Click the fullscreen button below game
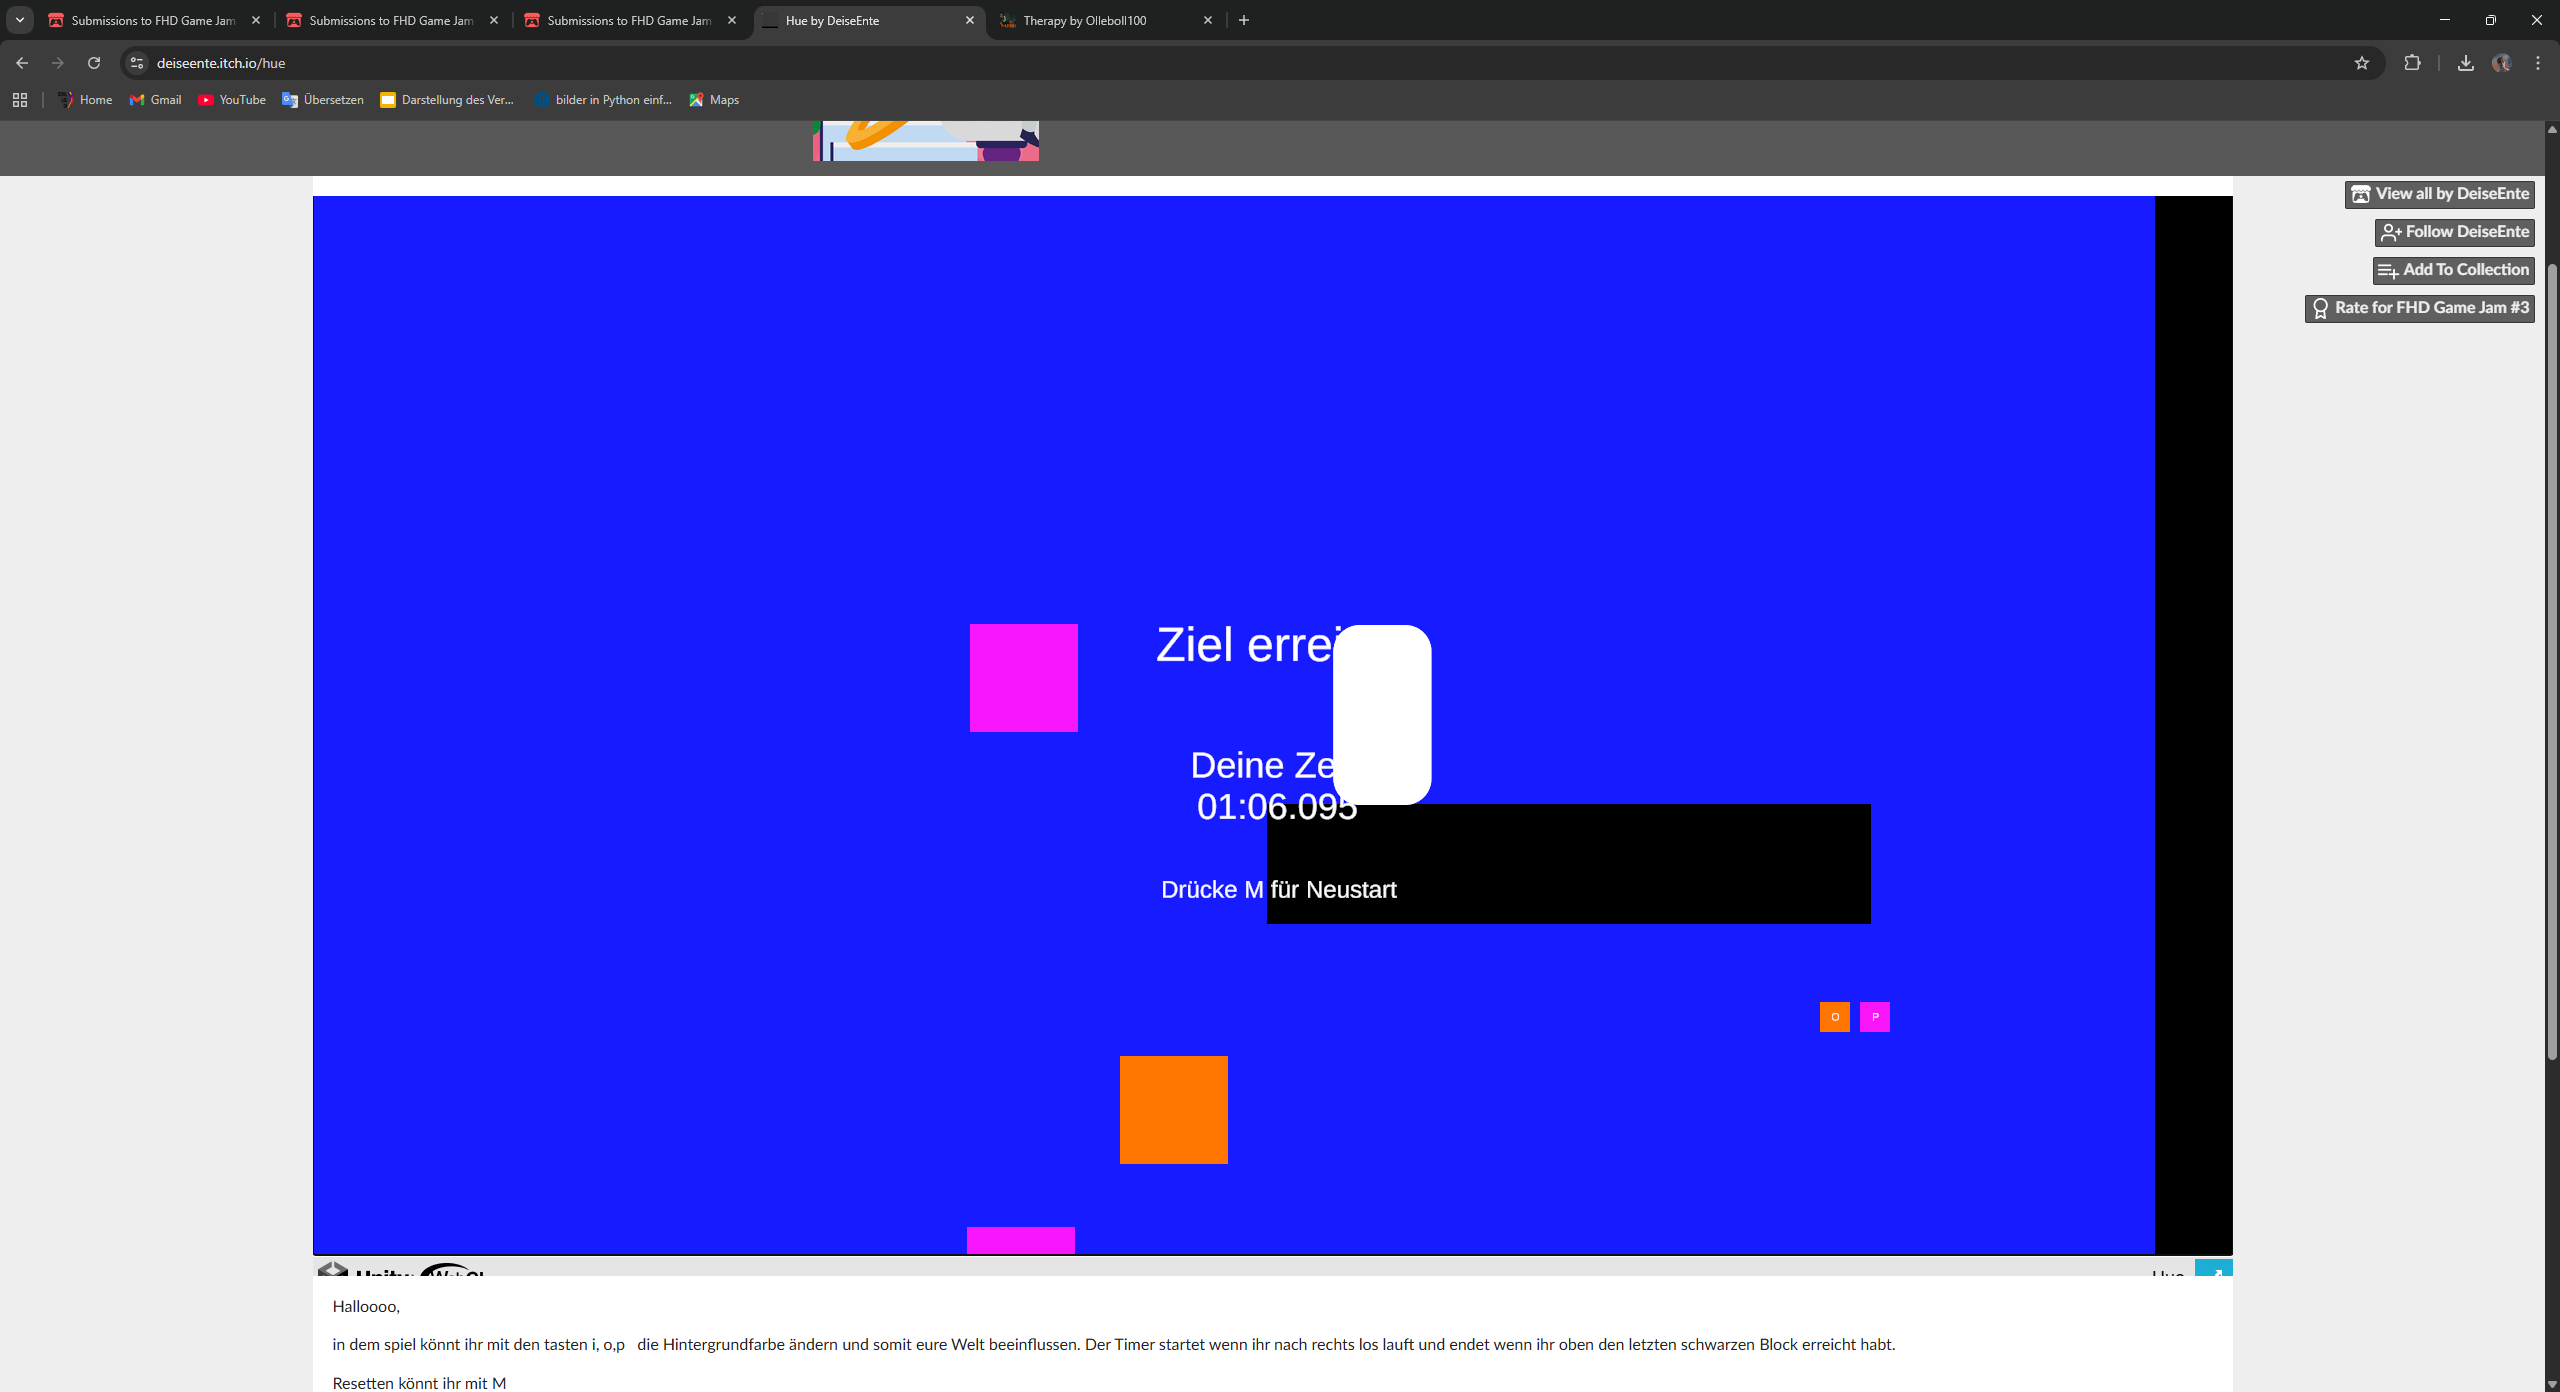This screenshot has height=1392, width=2560. [2213, 1270]
